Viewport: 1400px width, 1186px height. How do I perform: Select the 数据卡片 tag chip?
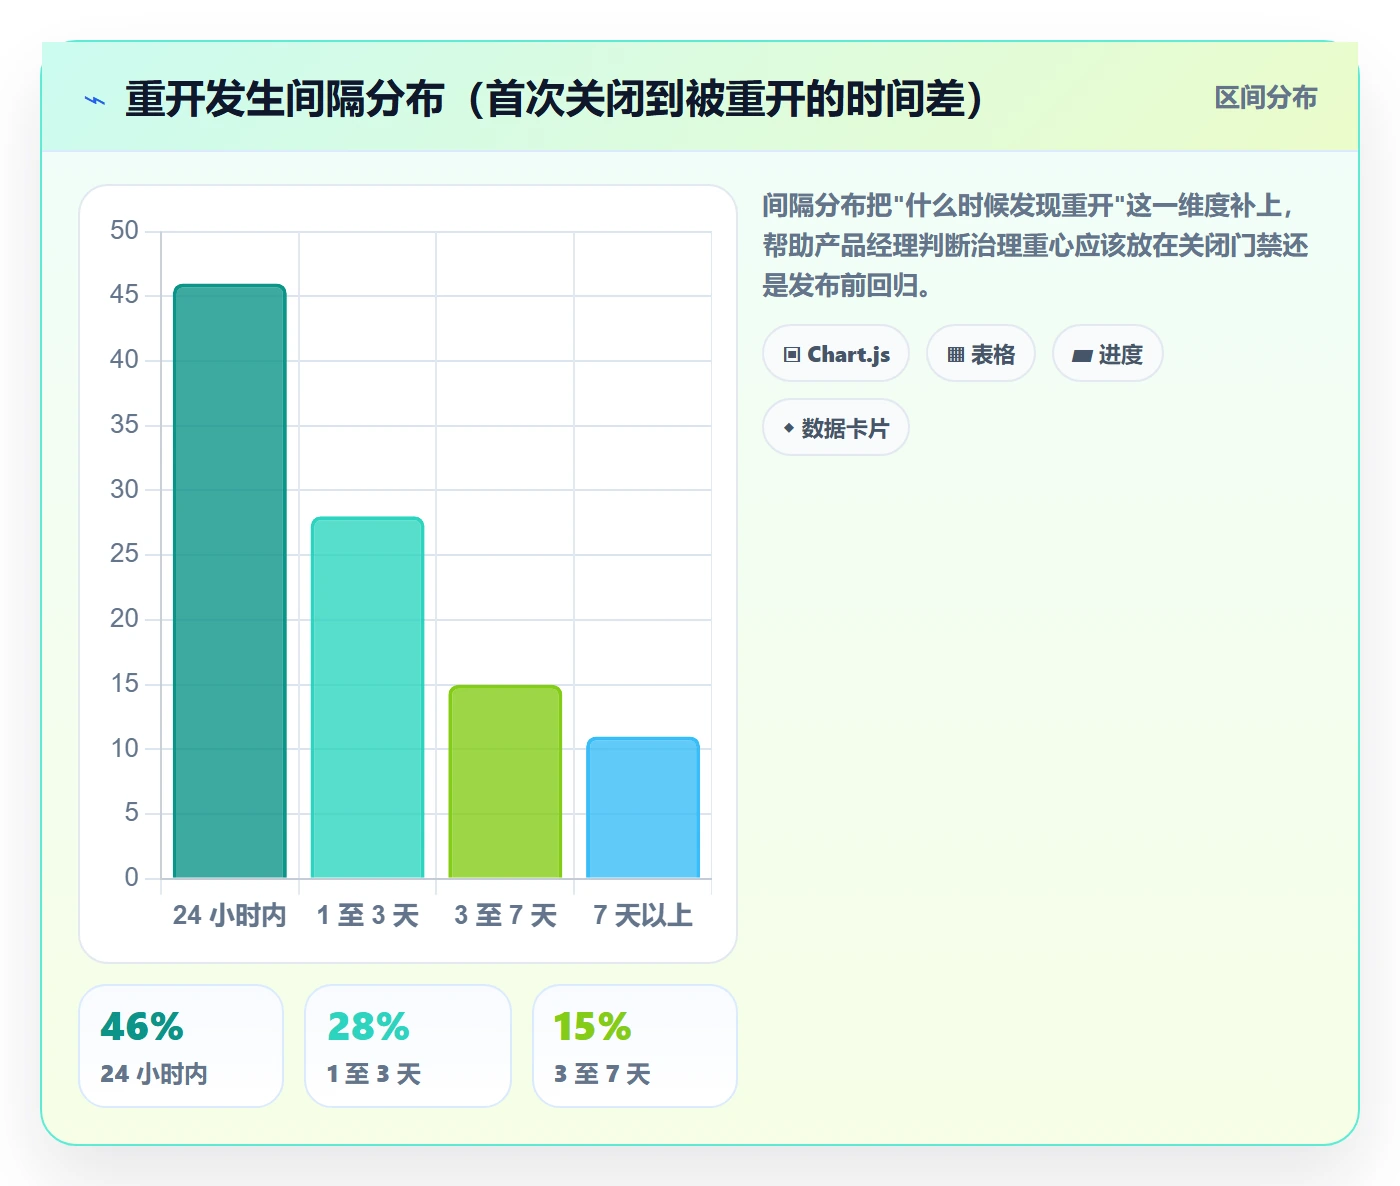coord(836,428)
